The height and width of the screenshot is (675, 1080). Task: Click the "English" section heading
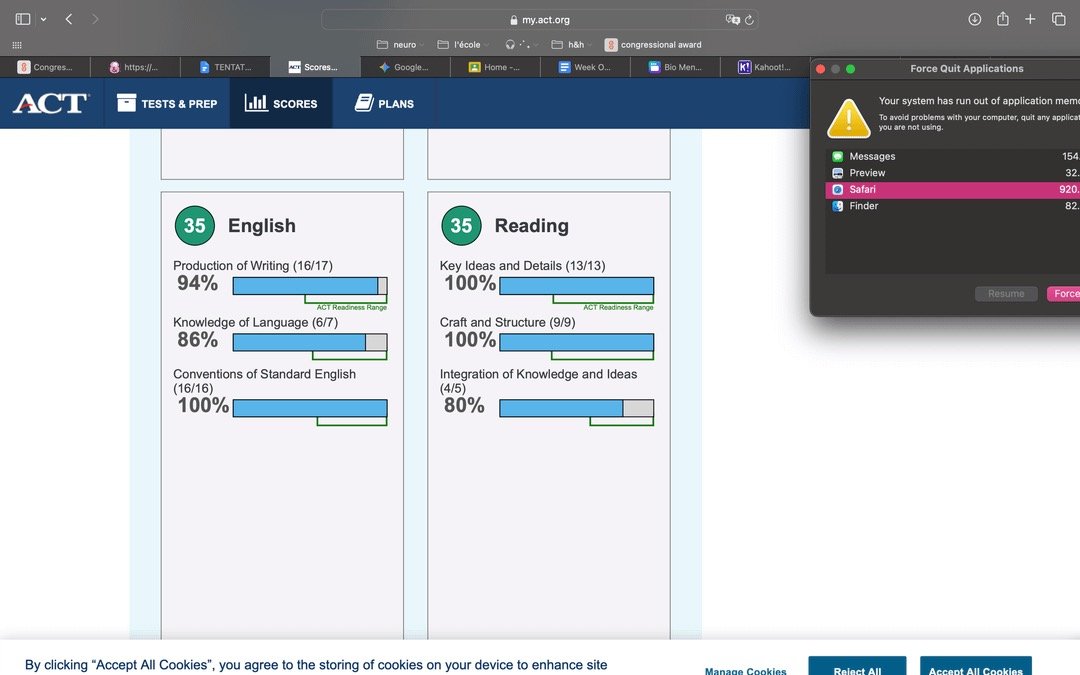click(x=262, y=226)
